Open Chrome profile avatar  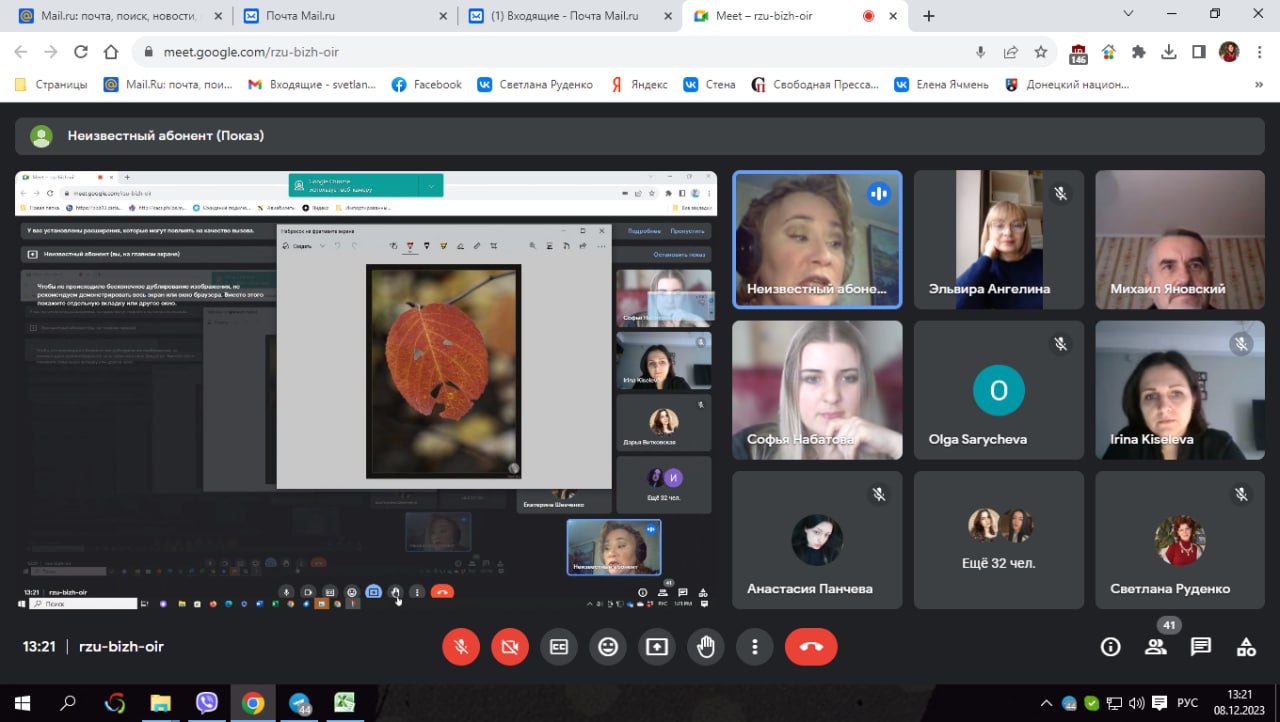(1229, 52)
